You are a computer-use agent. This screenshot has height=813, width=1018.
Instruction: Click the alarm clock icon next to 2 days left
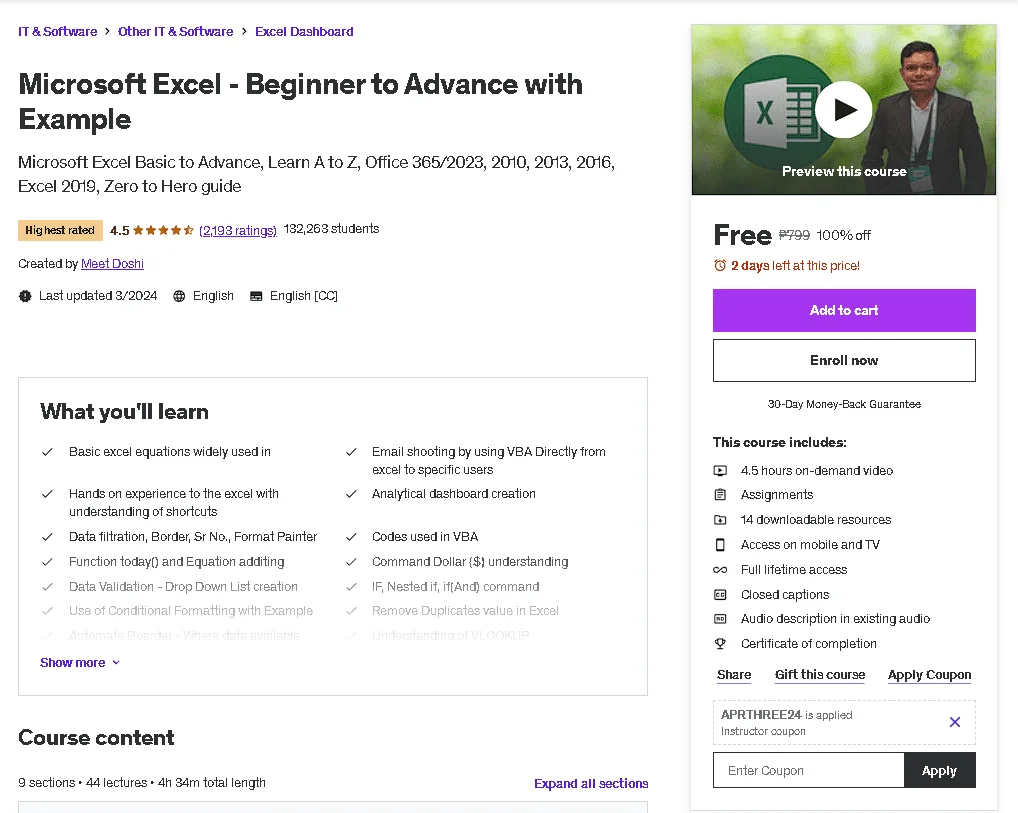click(720, 265)
